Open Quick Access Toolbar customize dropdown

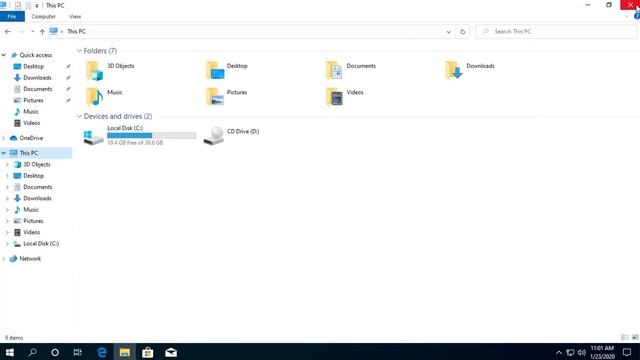37,6
